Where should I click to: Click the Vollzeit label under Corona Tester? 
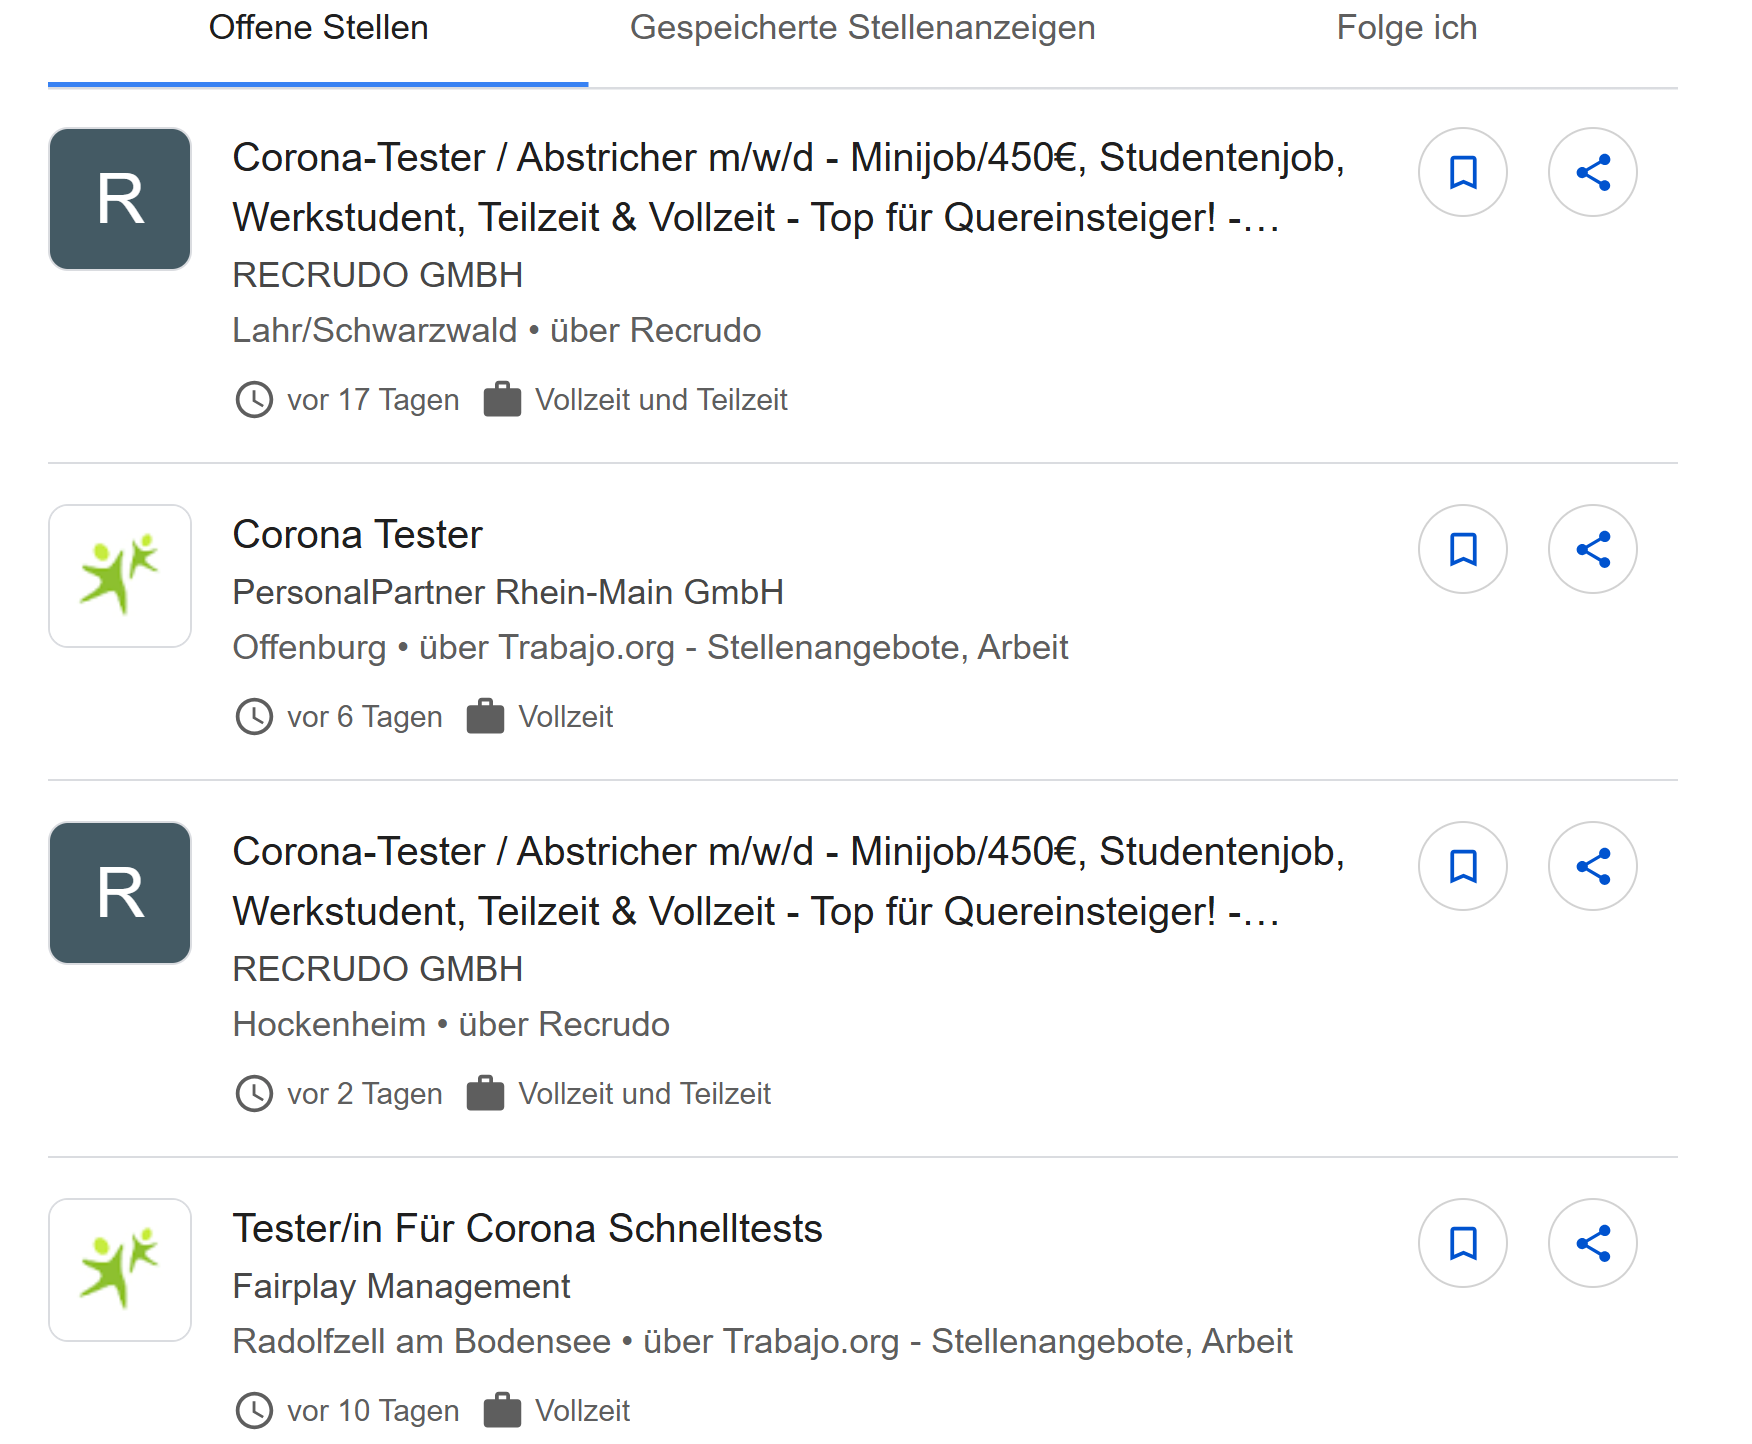click(x=565, y=716)
